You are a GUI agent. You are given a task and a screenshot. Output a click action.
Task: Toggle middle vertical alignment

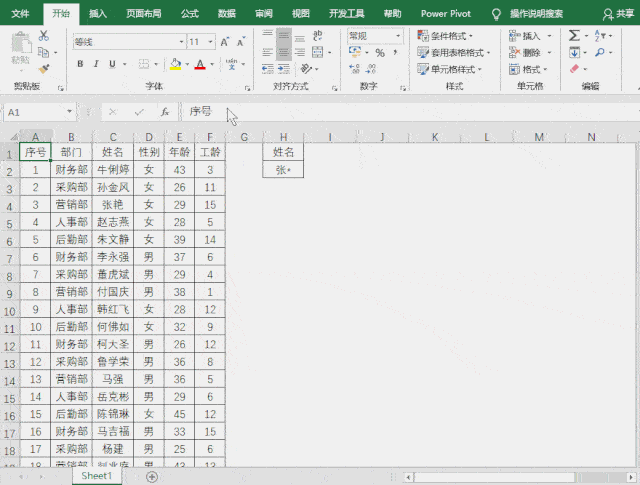284,36
